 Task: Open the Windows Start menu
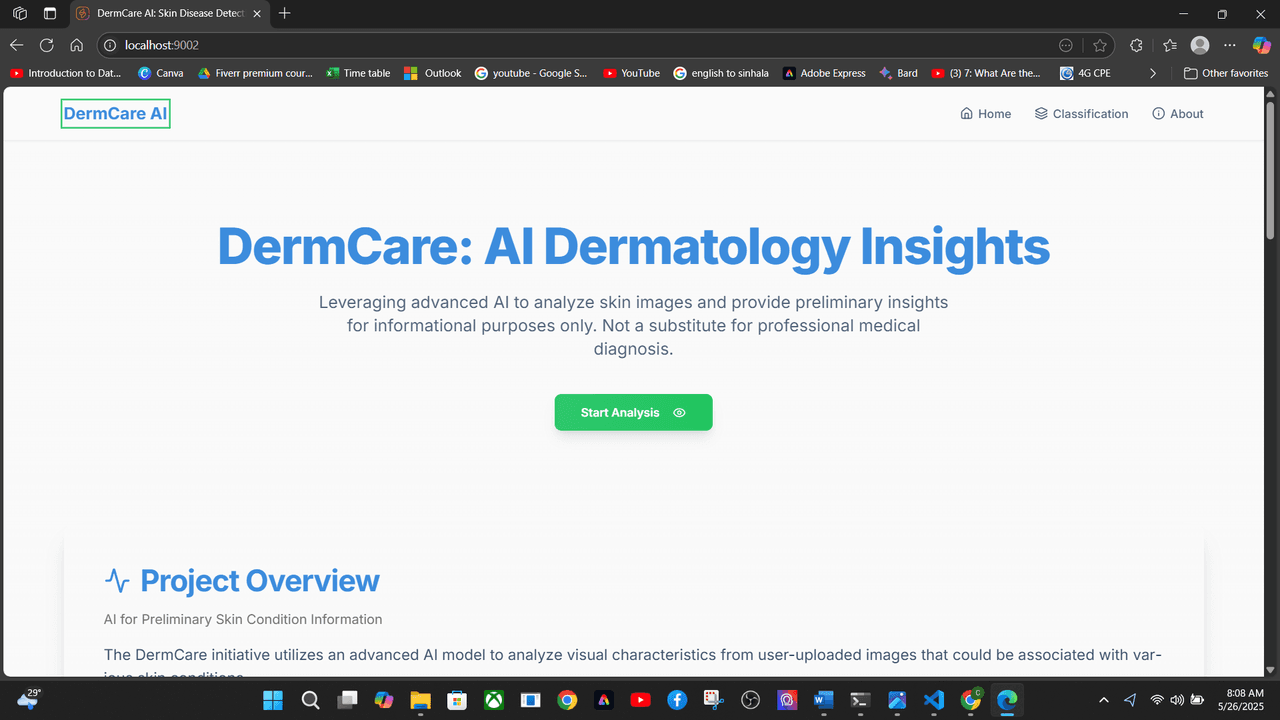tap(273, 700)
